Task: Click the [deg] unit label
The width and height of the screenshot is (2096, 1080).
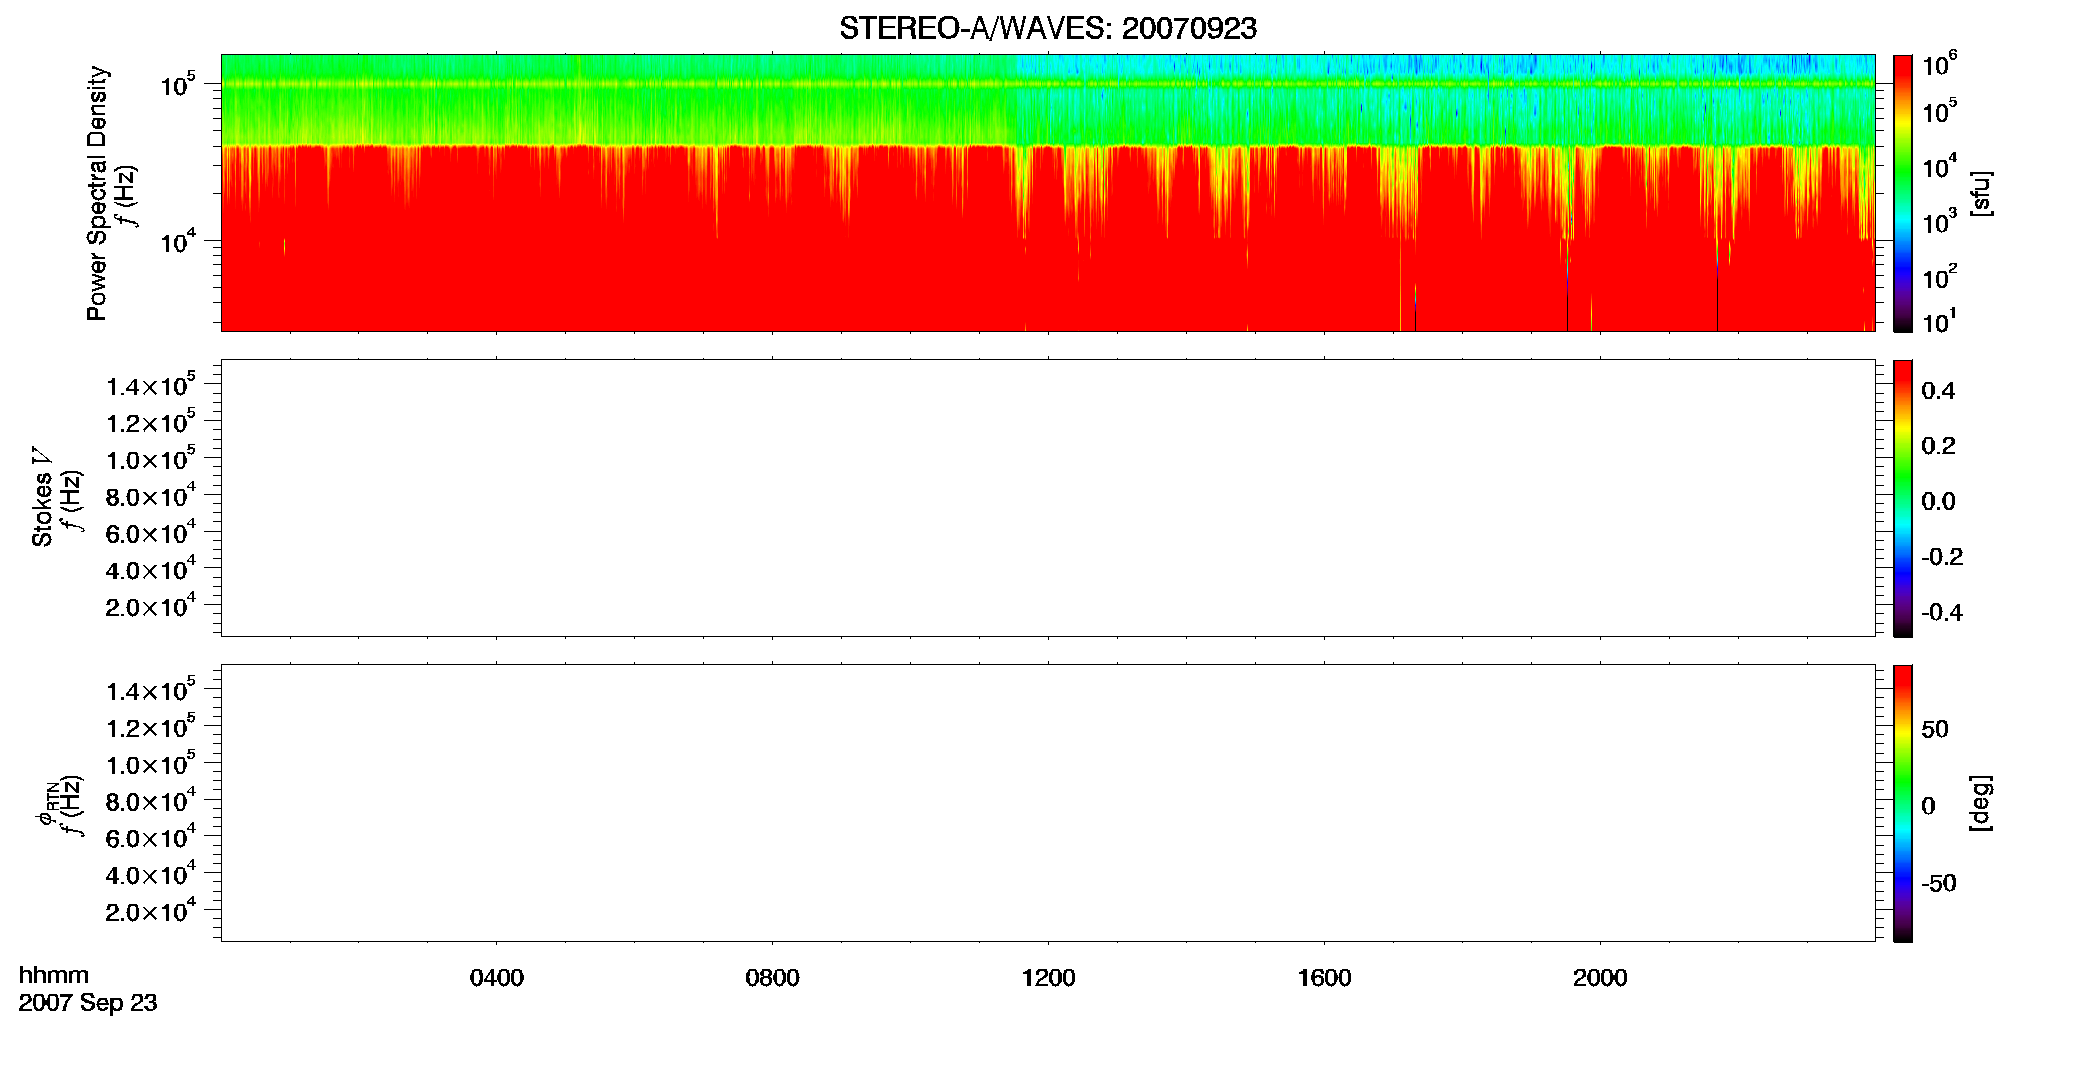Action: coord(1982,803)
